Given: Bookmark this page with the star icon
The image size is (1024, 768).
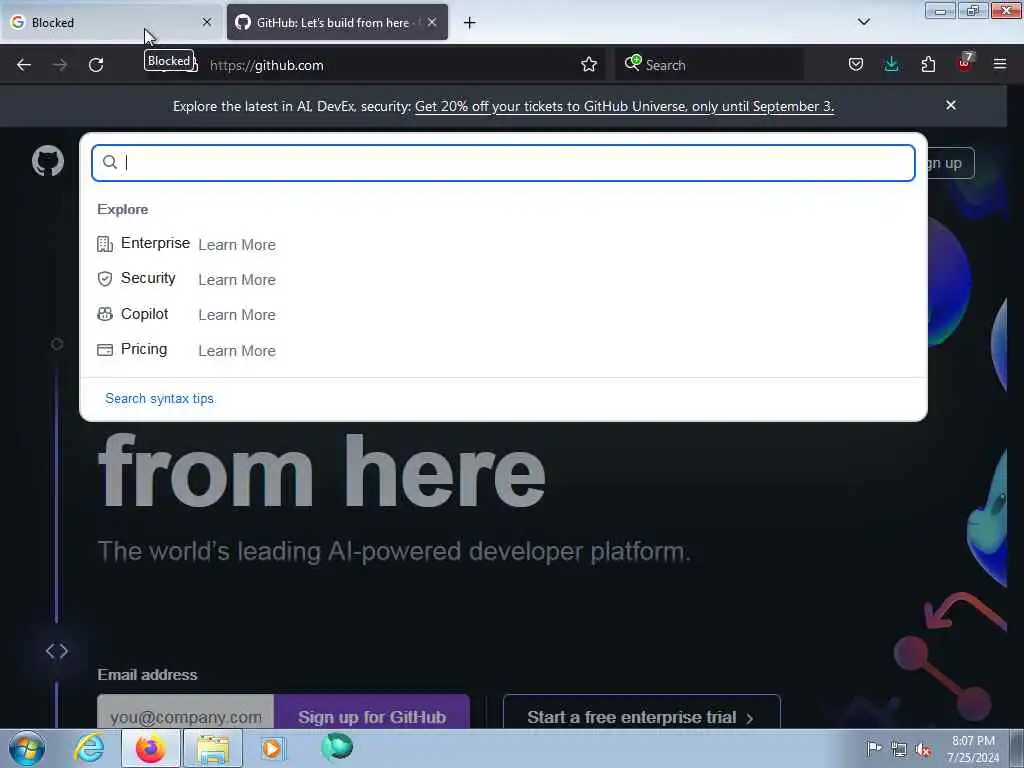Looking at the screenshot, I should tap(588, 65).
